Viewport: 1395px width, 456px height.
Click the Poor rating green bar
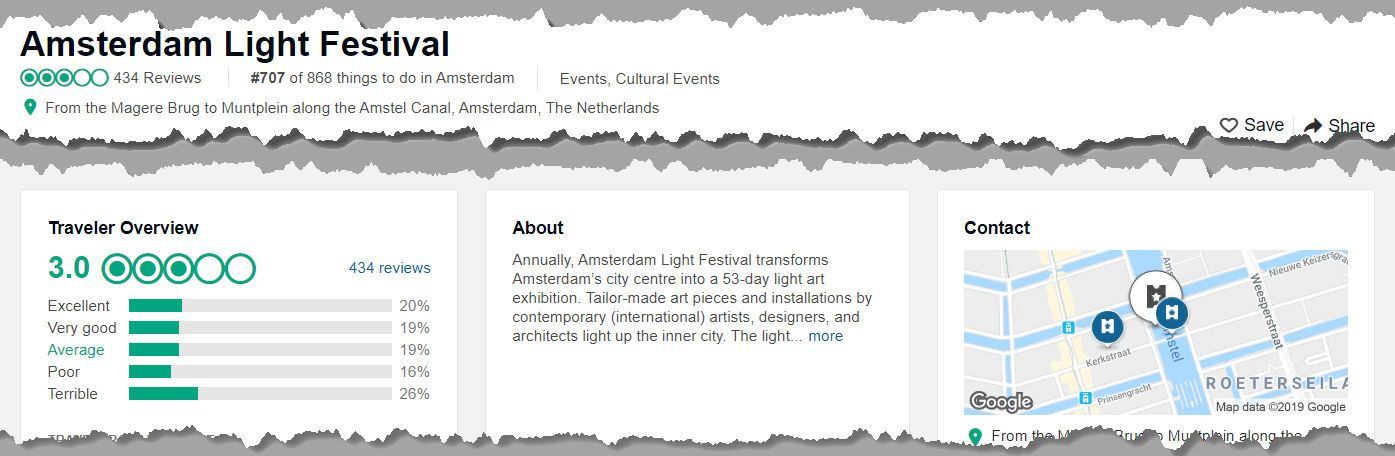tap(150, 372)
